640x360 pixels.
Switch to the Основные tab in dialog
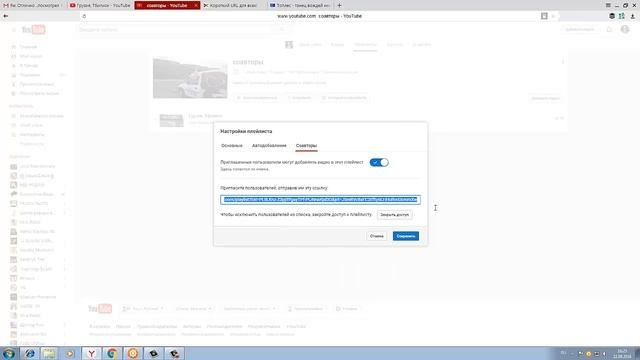pos(232,146)
